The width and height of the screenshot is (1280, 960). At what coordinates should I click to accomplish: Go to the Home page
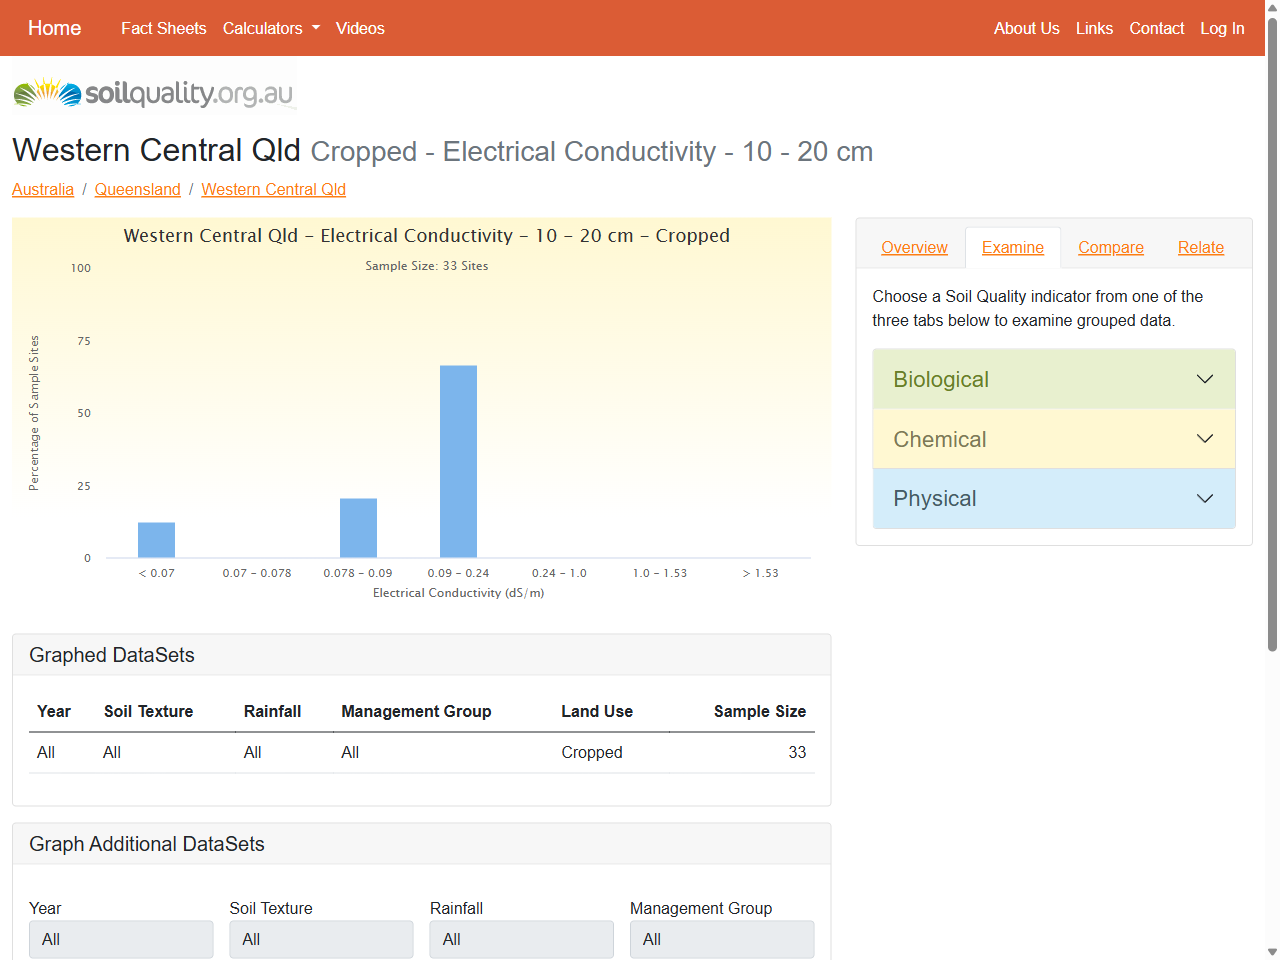pyautogui.click(x=54, y=28)
